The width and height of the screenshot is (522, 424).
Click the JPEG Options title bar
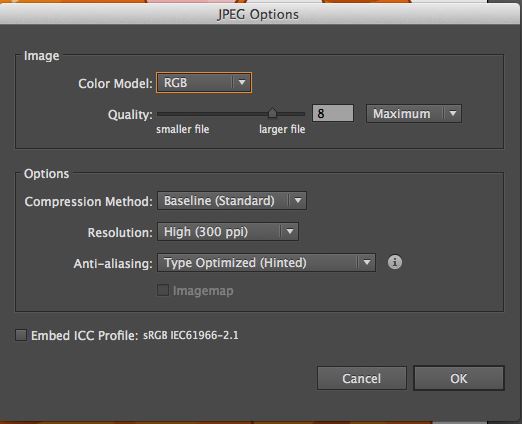258,14
